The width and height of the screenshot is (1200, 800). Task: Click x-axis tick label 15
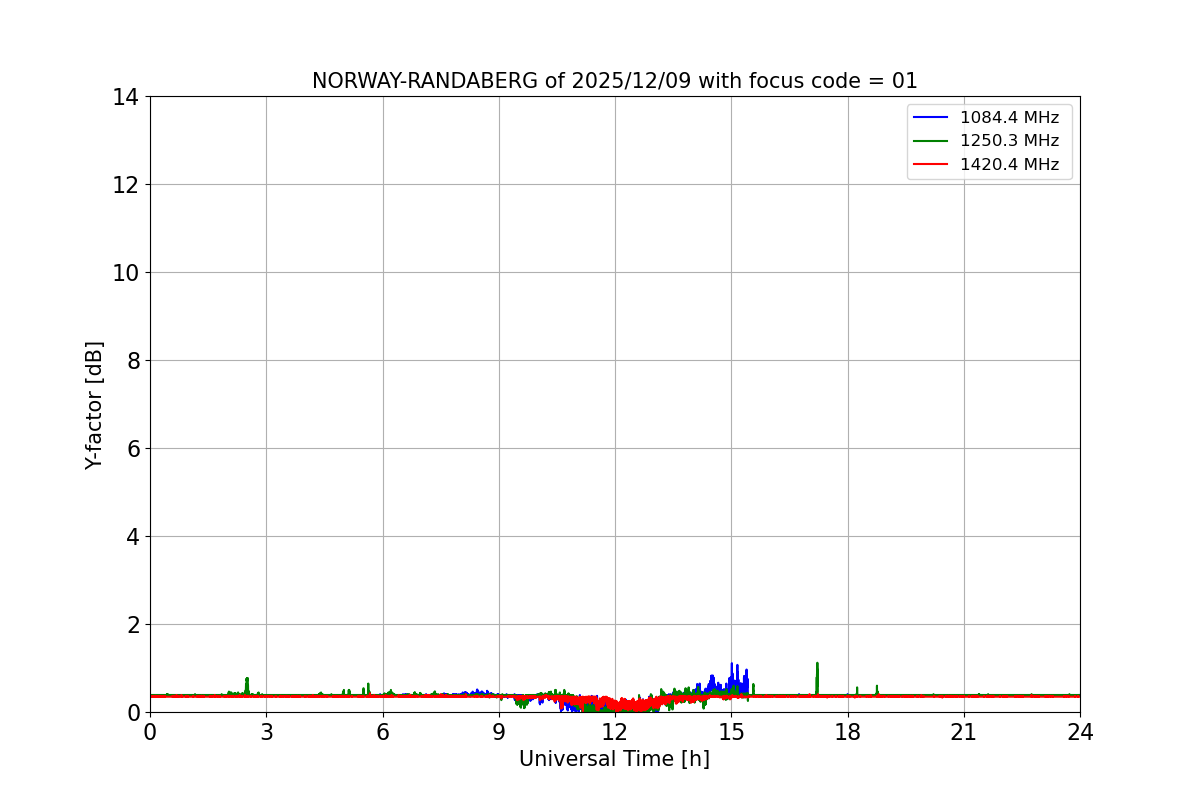(731, 732)
